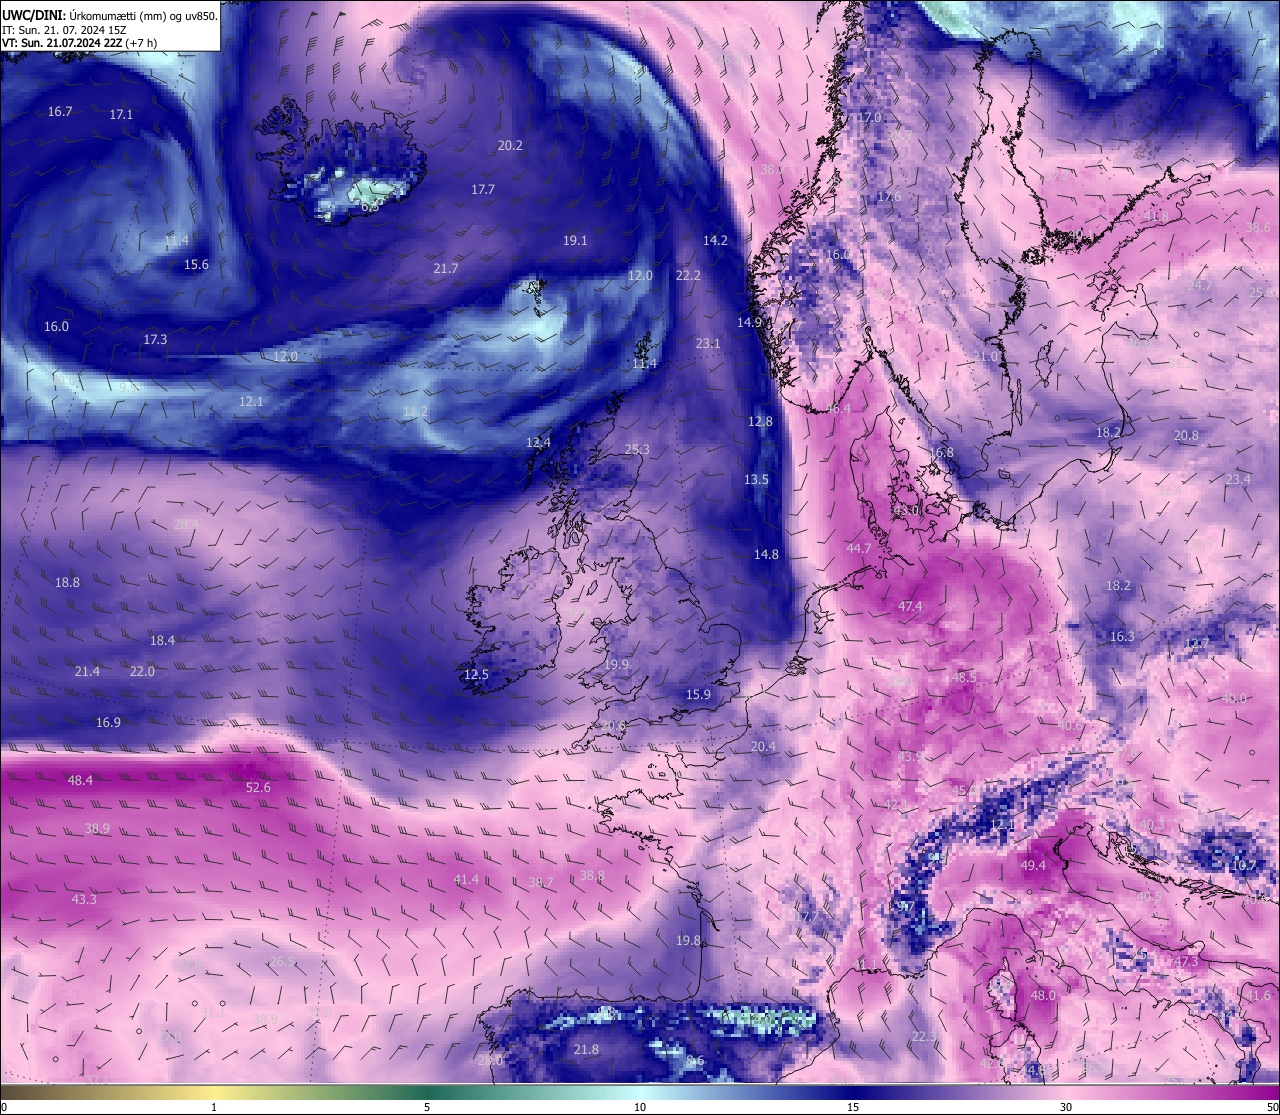Select the maximum value 52.6
The image size is (1280, 1115).
(258, 788)
